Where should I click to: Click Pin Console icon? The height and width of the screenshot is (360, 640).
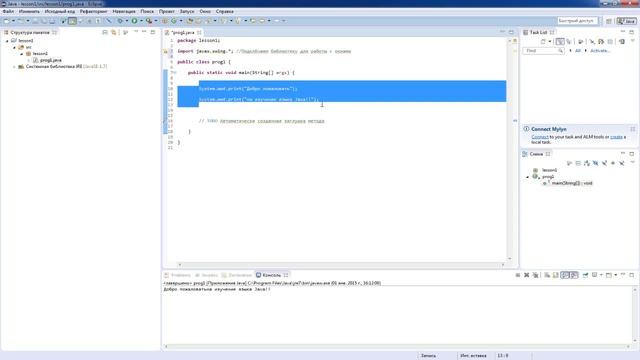(x=585, y=275)
